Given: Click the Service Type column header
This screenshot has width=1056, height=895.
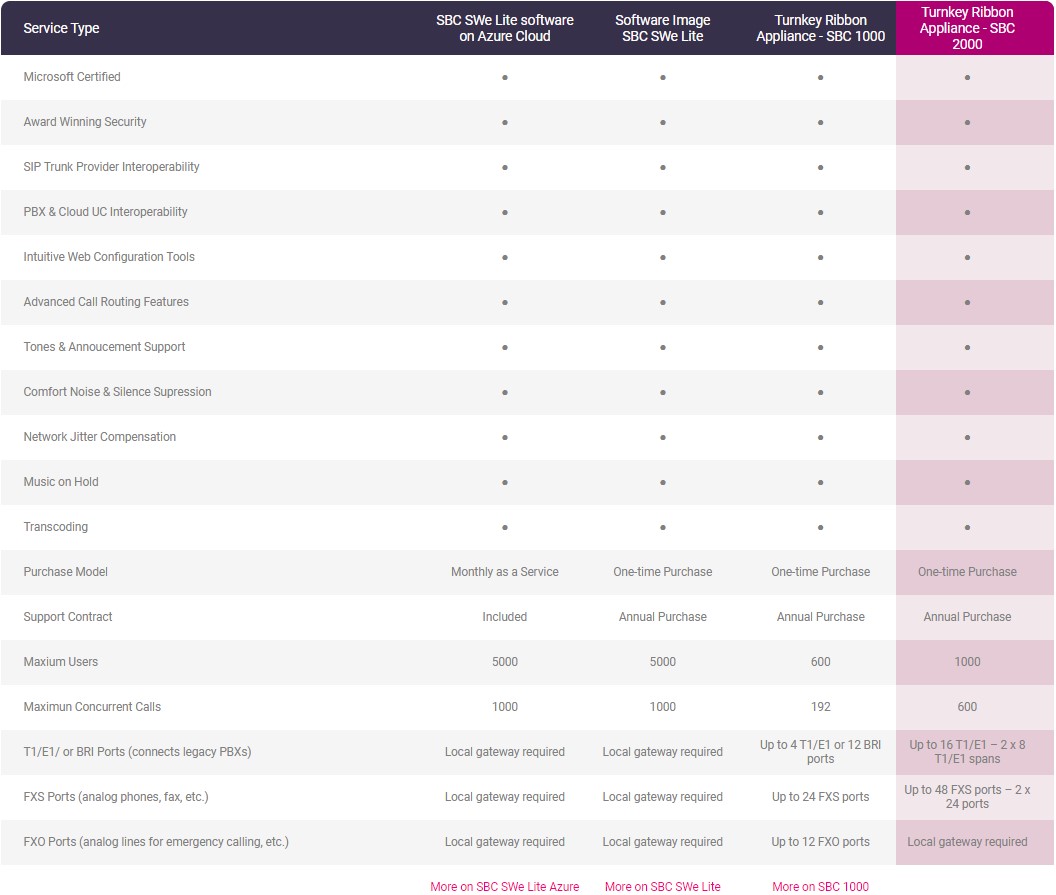Looking at the screenshot, I should 61,28.
